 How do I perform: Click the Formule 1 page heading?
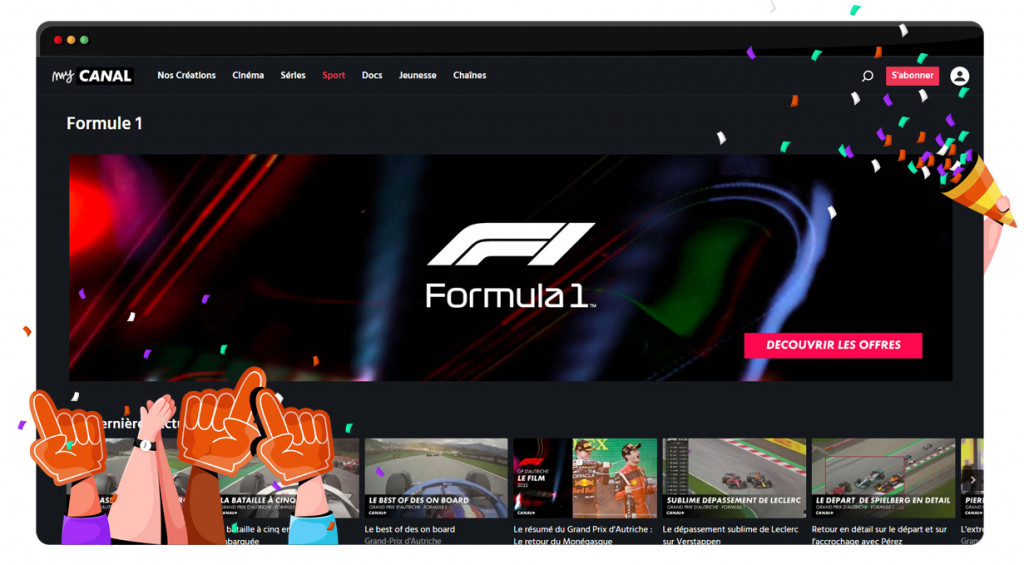[104, 123]
